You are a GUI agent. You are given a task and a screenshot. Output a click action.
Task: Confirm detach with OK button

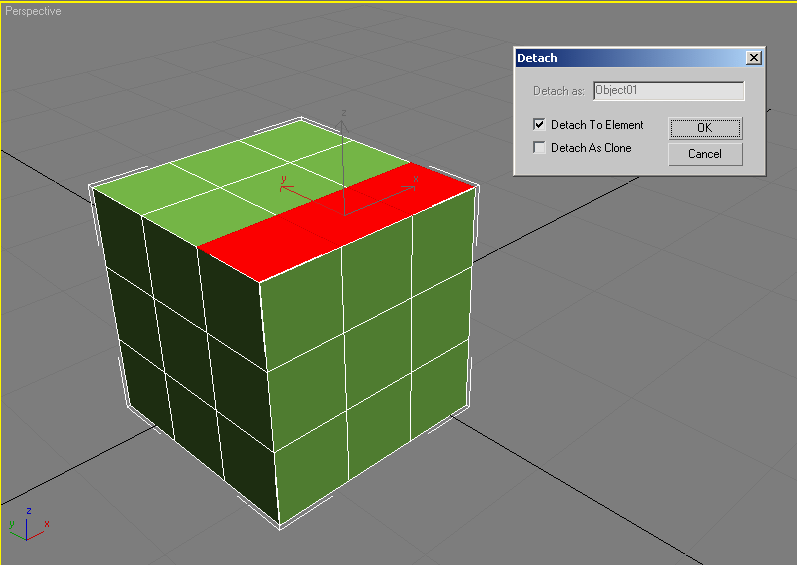(x=705, y=128)
